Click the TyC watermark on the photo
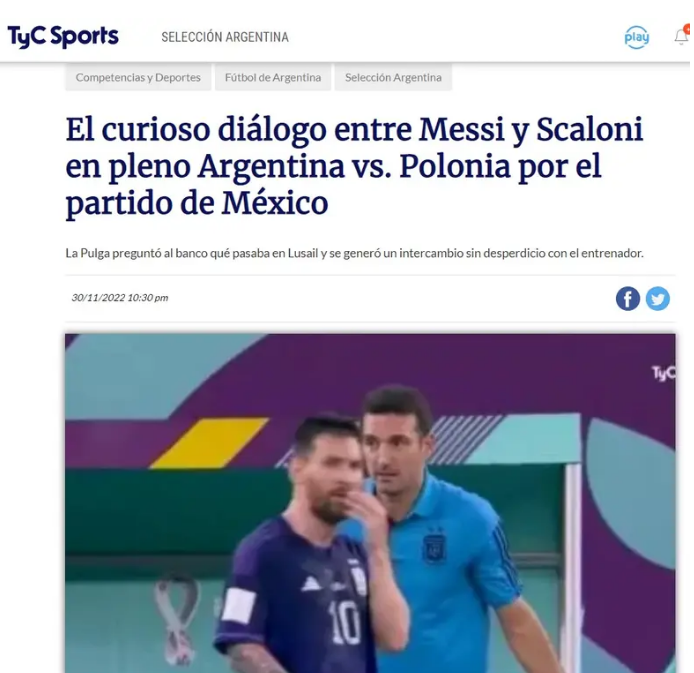694x673 pixels. click(x=664, y=373)
